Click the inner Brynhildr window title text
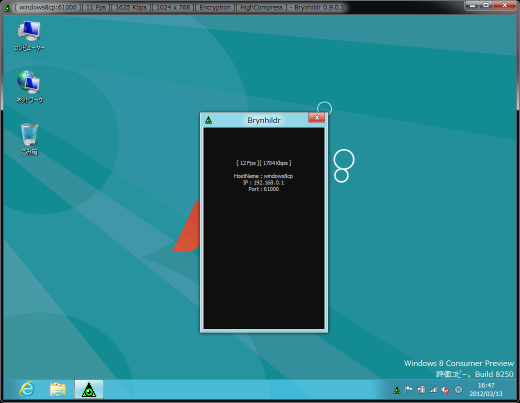 pos(264,120)
